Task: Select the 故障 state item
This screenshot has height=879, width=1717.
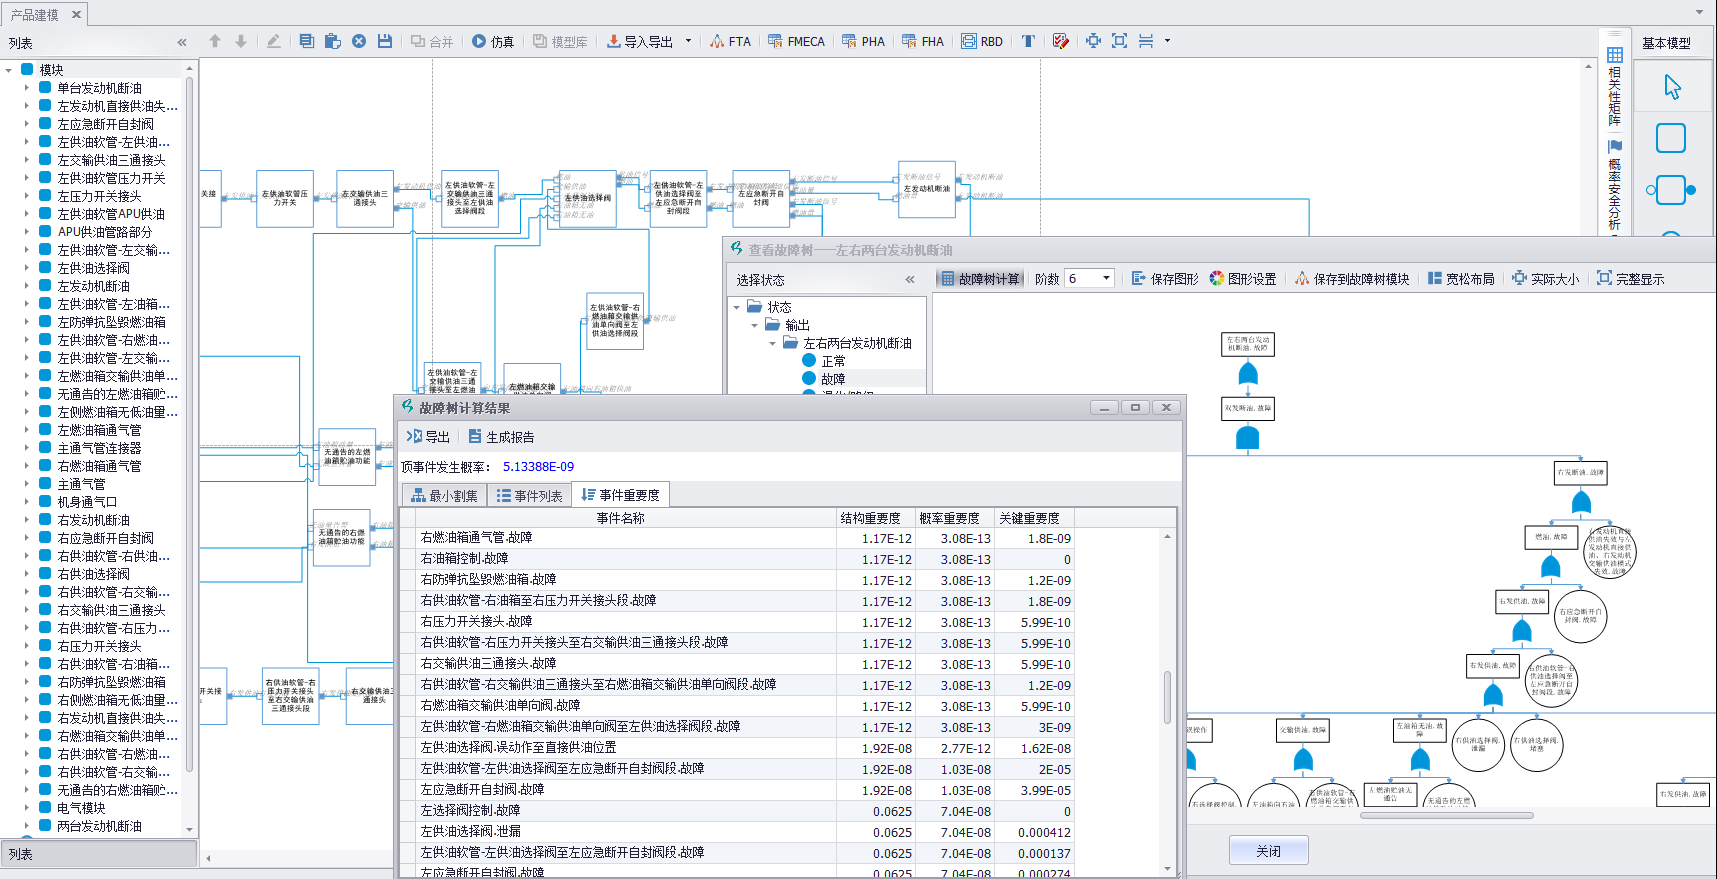Action: click(x=833, y=379)
